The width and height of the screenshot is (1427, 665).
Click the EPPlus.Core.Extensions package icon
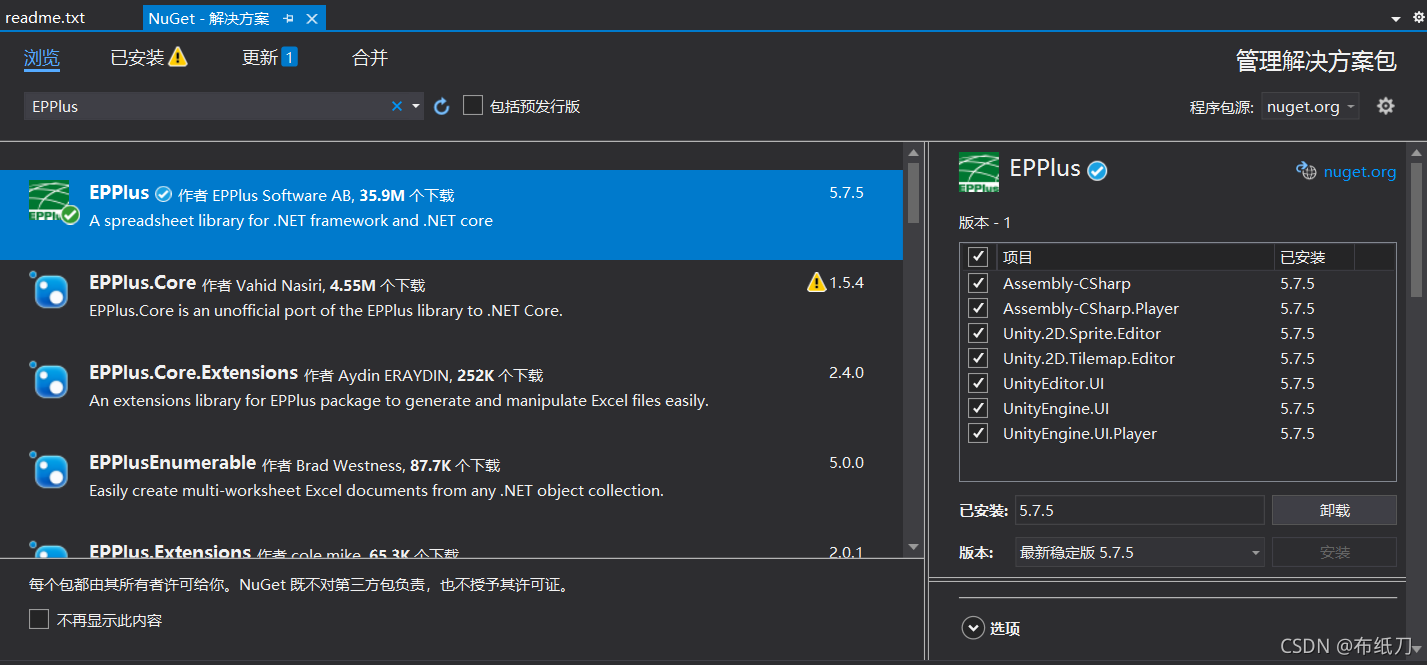click(50, 380)
